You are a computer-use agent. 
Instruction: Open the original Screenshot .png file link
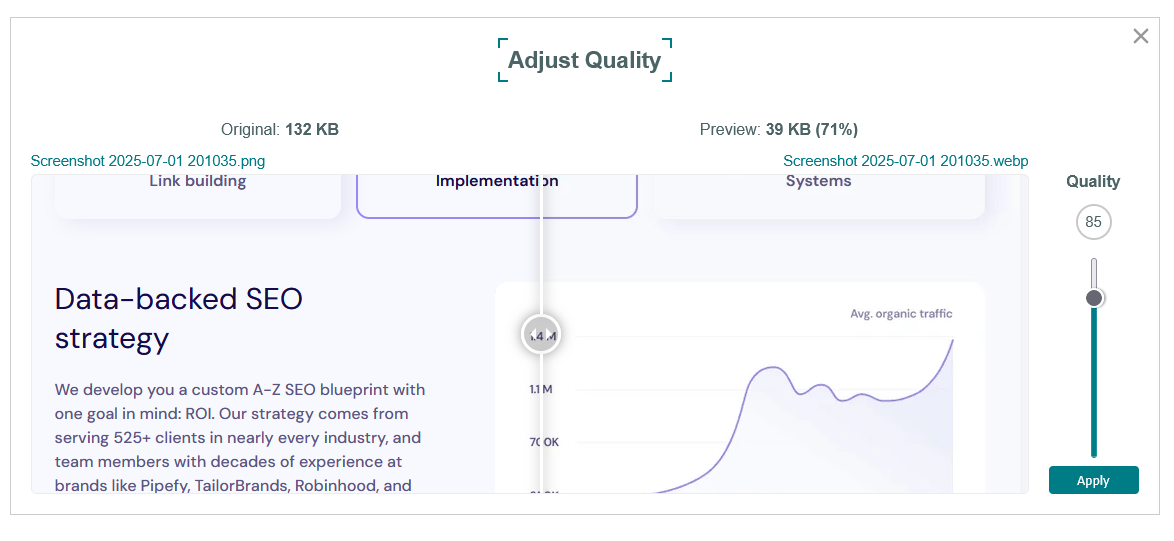coord(147,161)
